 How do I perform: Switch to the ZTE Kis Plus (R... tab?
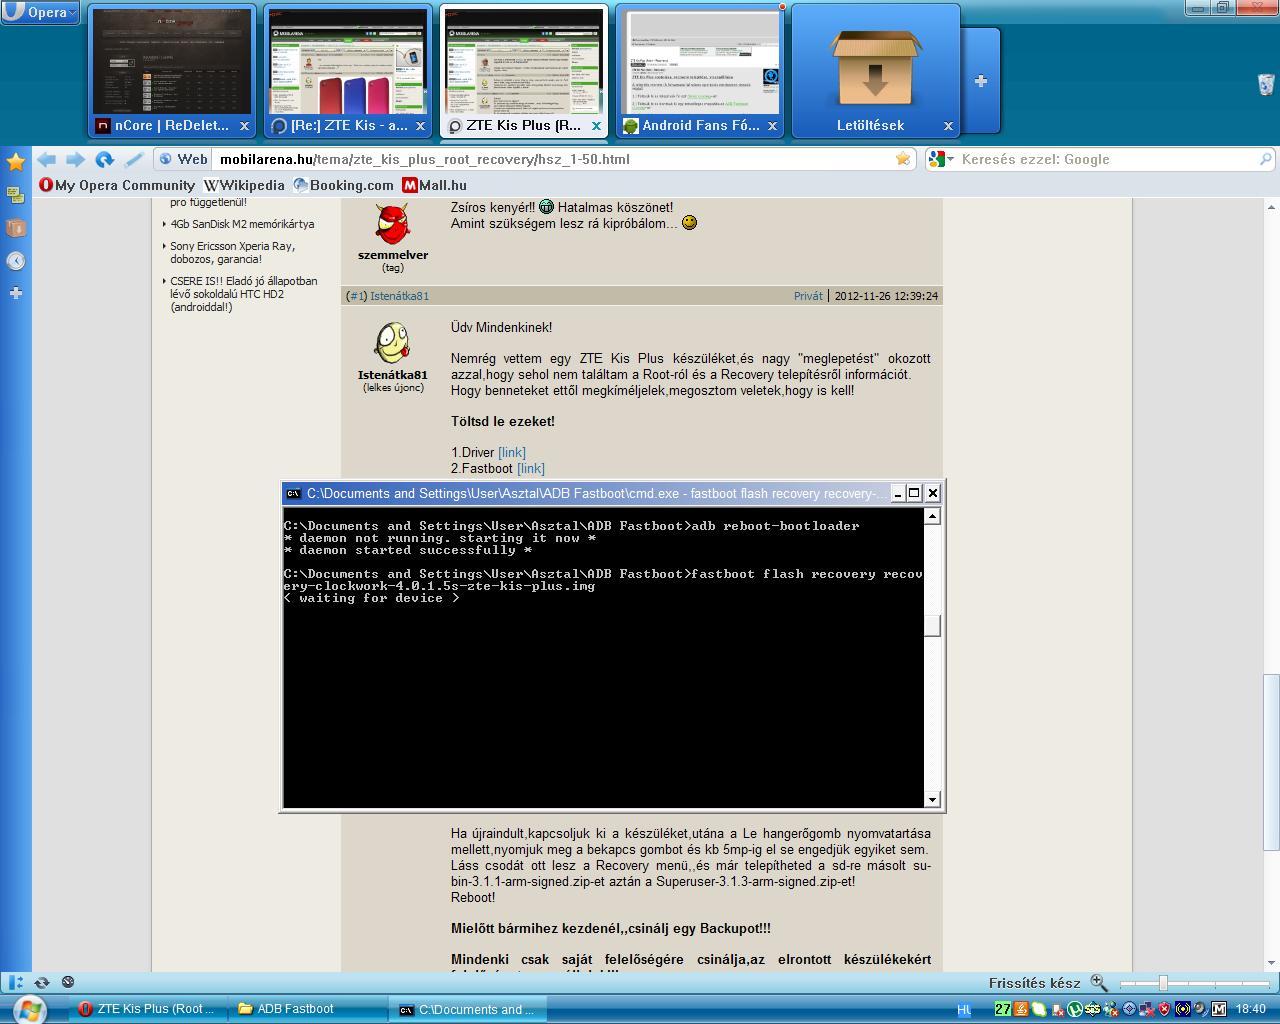(524, 70)
